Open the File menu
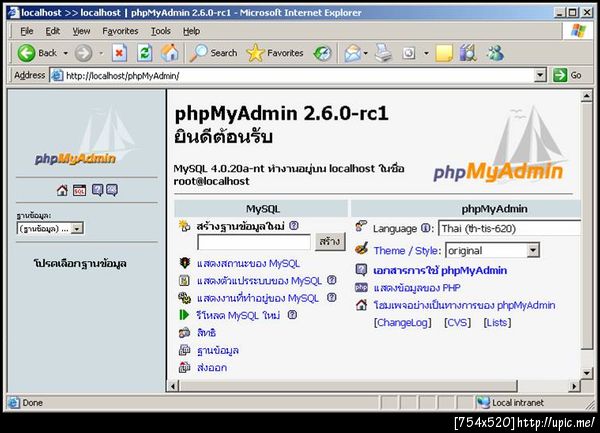600x433 pixels. (x=26, y=31)
